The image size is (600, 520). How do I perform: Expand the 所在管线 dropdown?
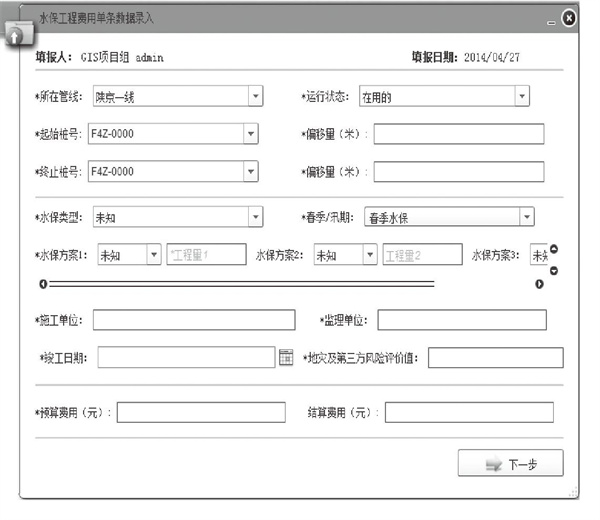[255, 97]
